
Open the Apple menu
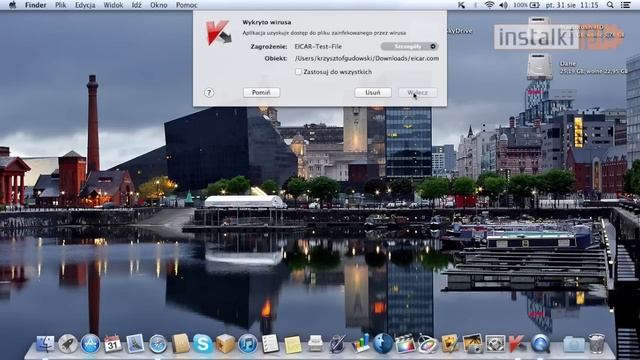[12, 5]
